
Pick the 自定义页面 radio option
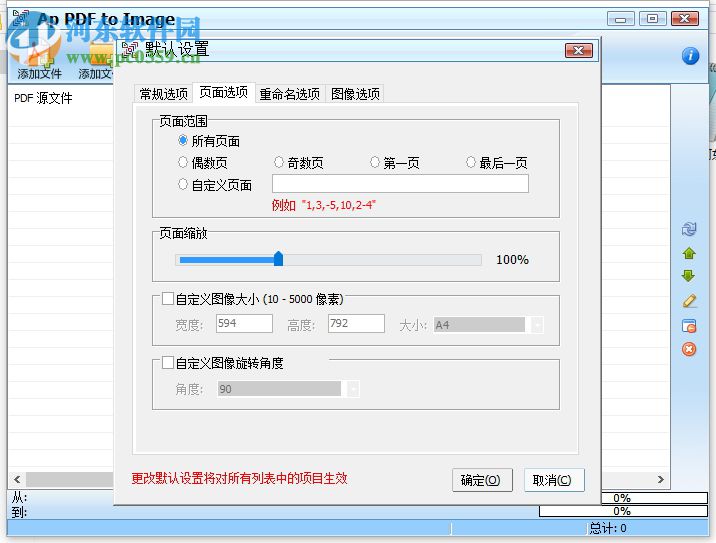pyautogui.click(x=183, y=184)
